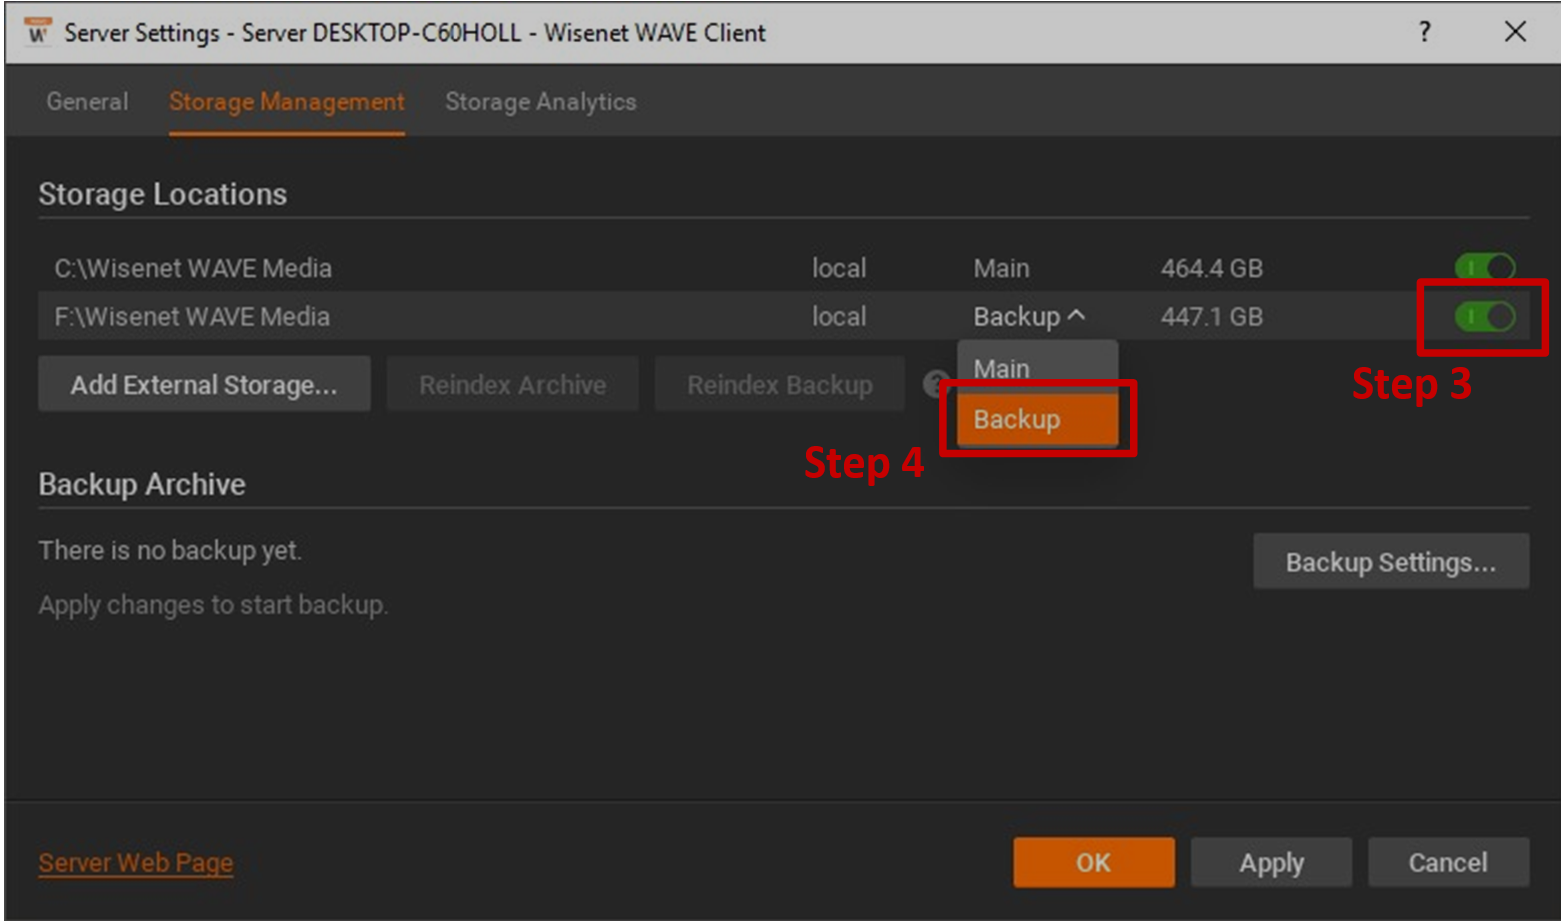Image resolution: width=1561 pixels, height=921 pixels.
Task: Click the Reindex Archive button
Action: point(513,384)
